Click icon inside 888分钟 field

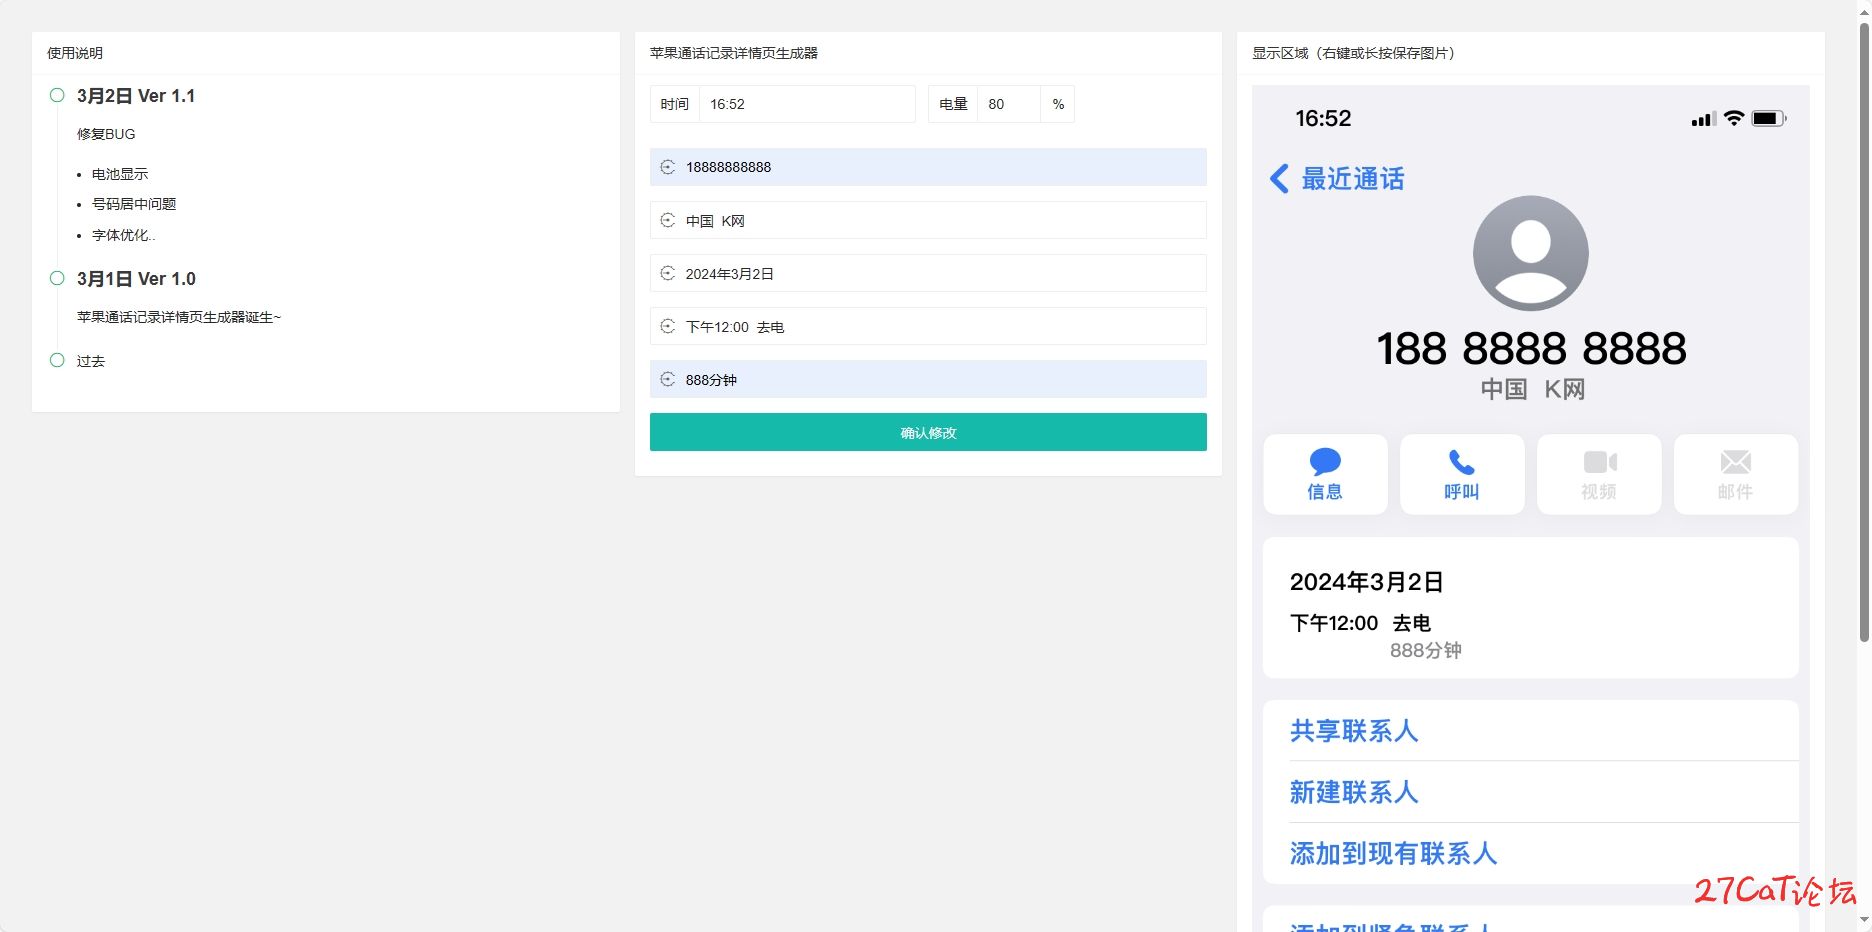[668, 379]
